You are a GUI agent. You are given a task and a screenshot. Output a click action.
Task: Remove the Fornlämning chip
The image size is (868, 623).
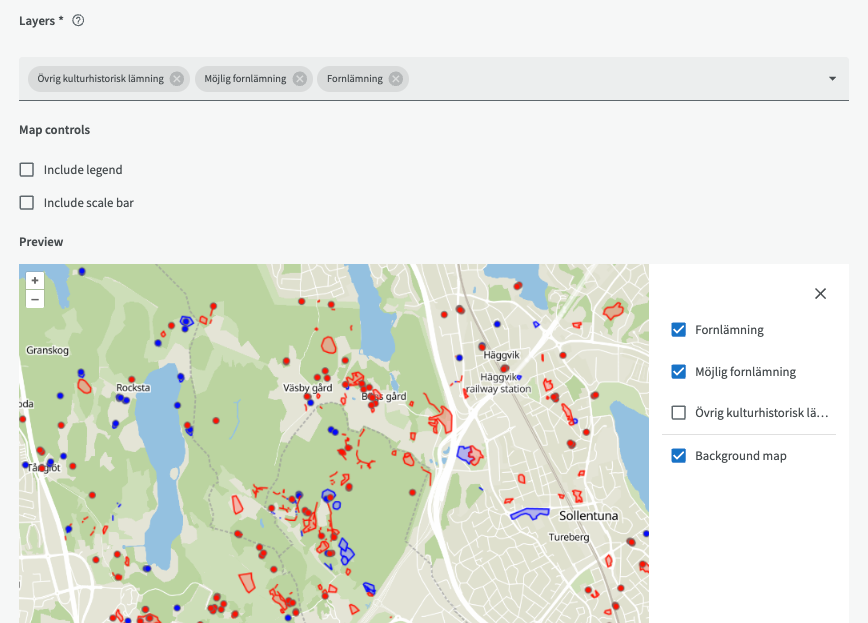(395, 79)
